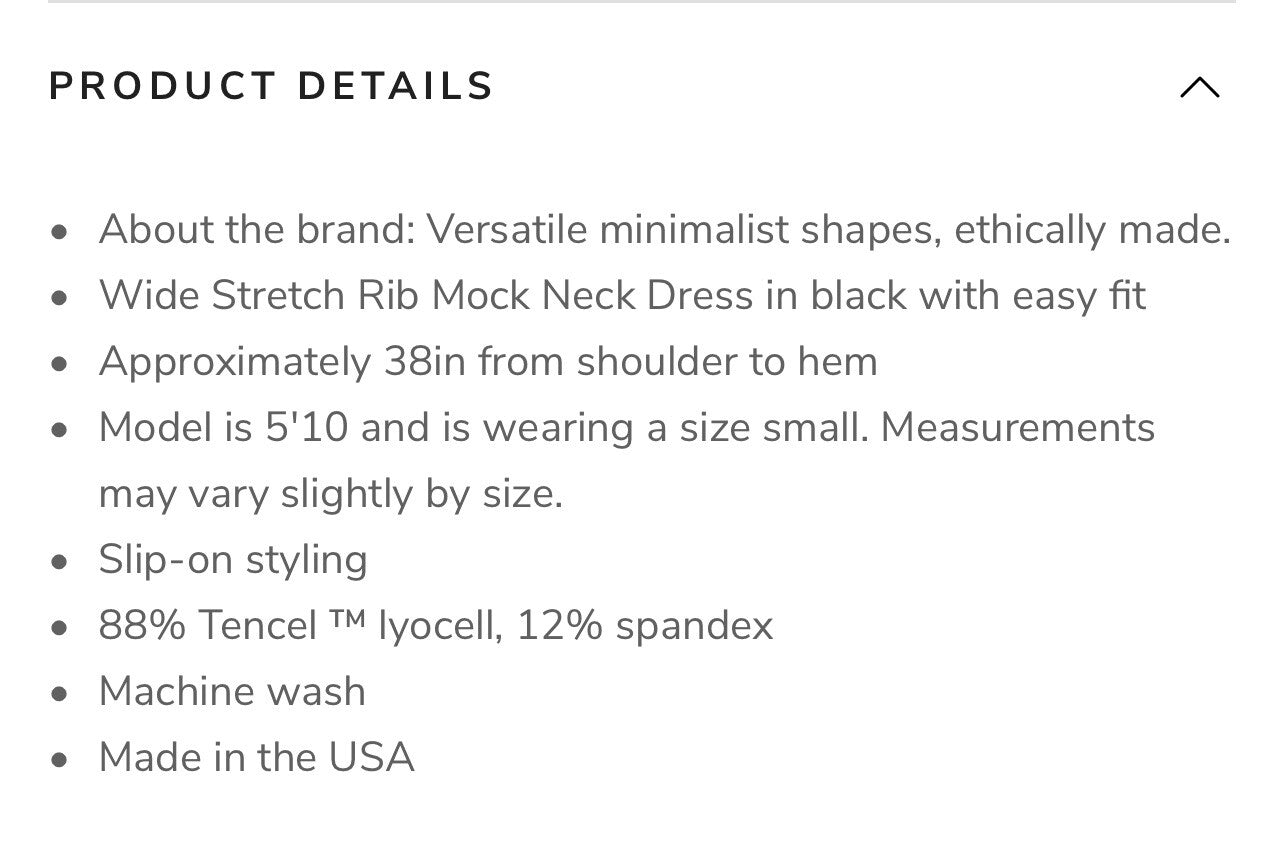The height and width of the screenshot is (845, 1284).
Task: Select the Machine wash care instruction
Action: (x=232, y=691)
